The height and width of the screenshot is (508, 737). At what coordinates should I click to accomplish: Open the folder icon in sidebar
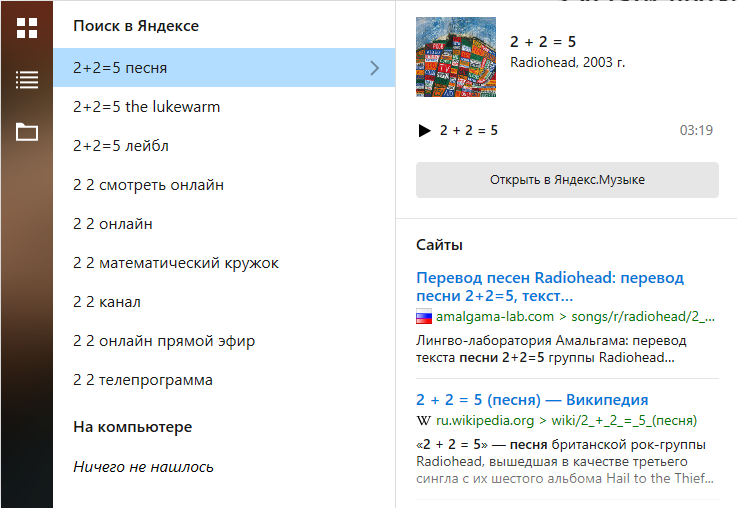pos(27,131)
